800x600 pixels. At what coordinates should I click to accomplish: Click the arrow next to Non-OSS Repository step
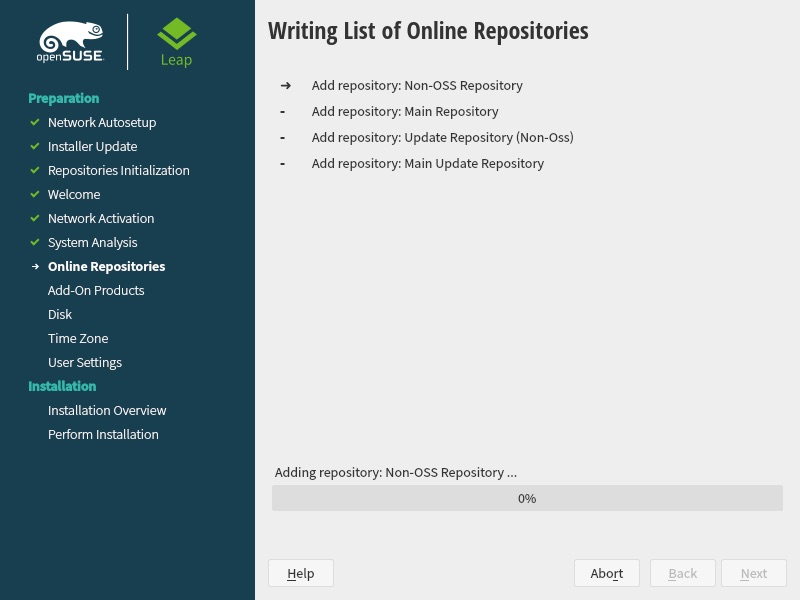click(286, 86)
